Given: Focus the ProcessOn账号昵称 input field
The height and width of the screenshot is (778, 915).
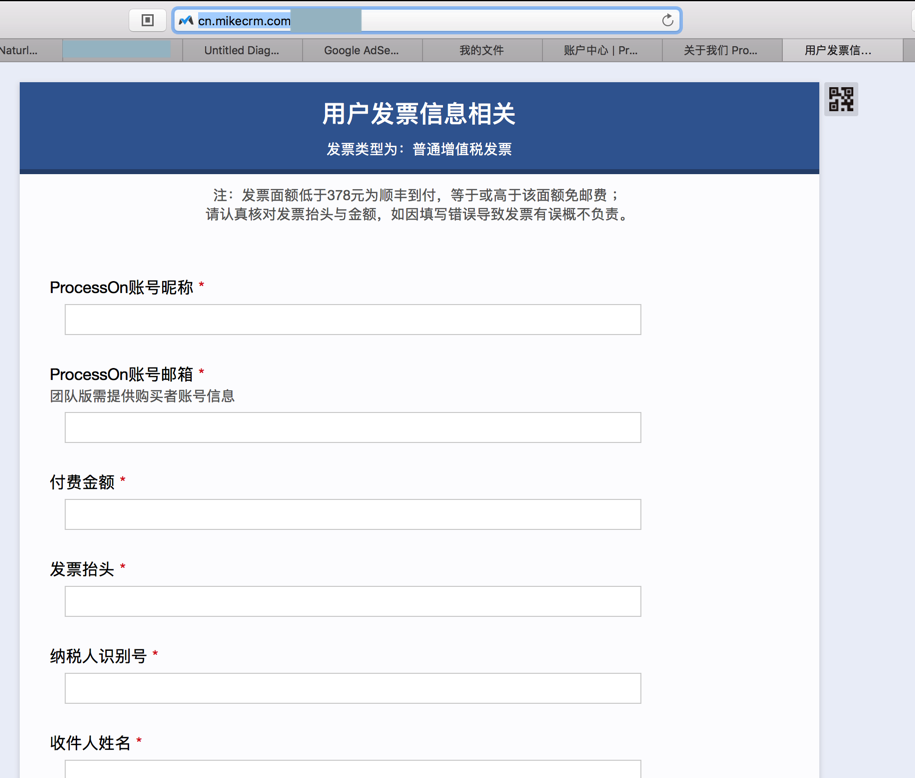Looking at the screenshot, I should point(353,319).
